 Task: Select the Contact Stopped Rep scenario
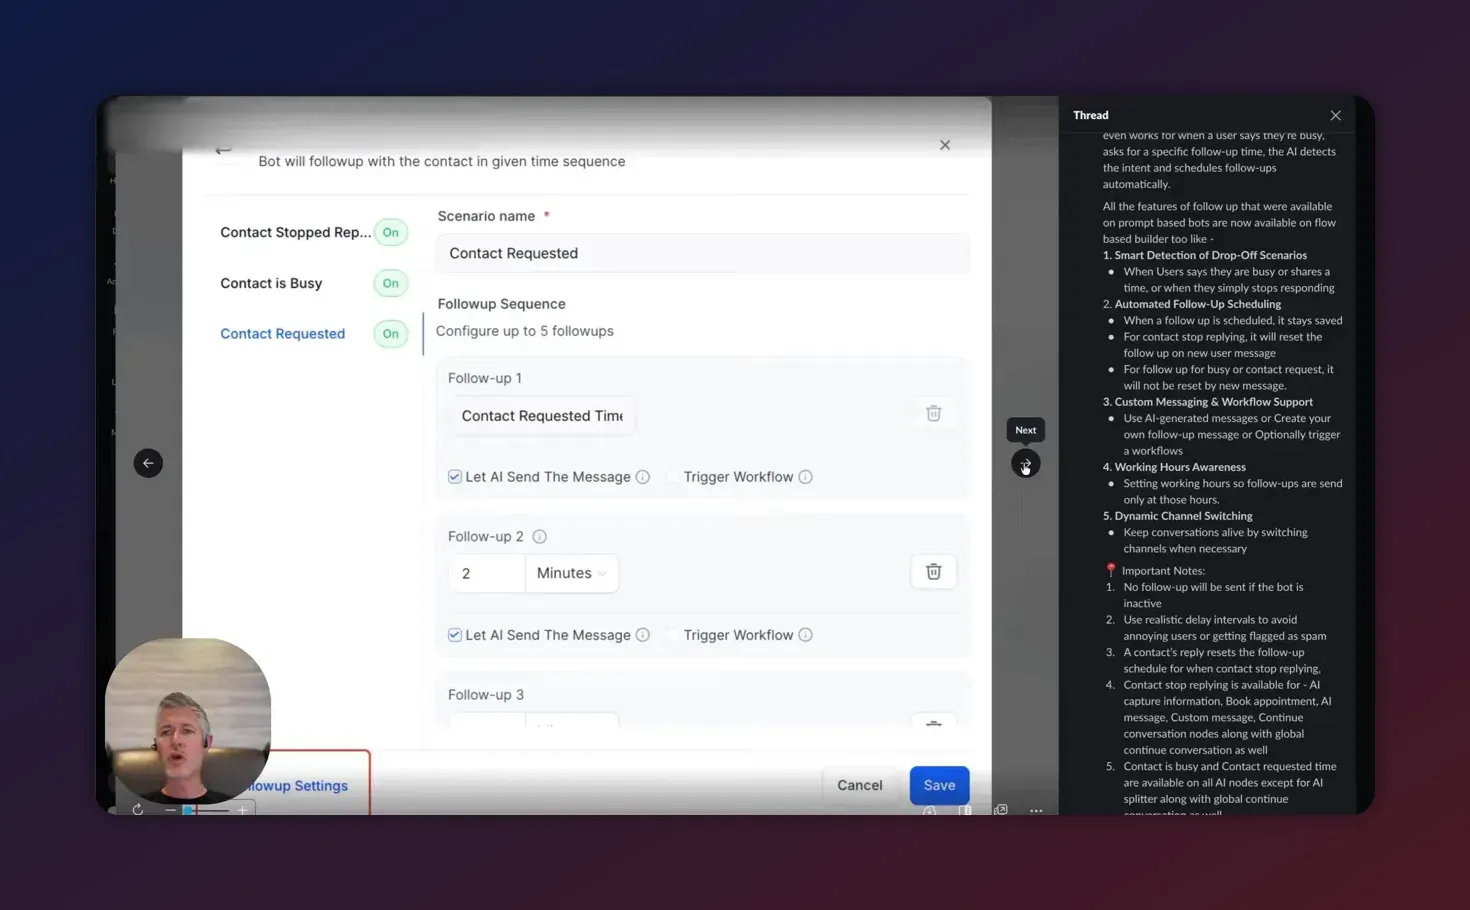(294, 232)
